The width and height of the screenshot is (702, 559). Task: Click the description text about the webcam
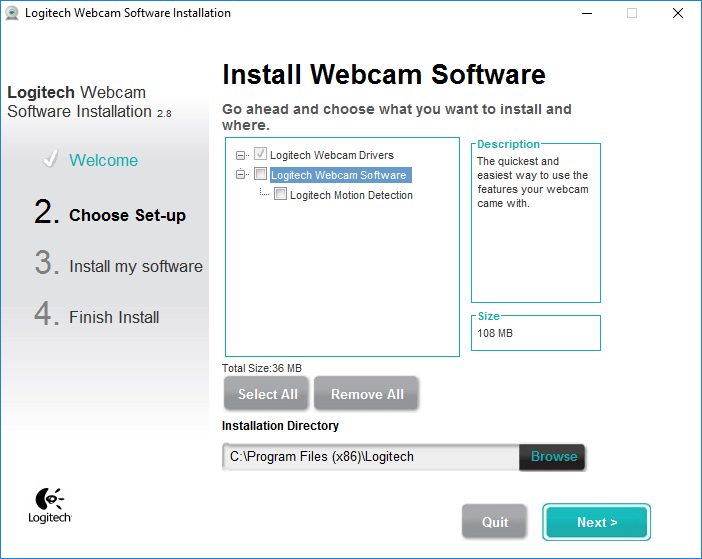tap(532, 182)
